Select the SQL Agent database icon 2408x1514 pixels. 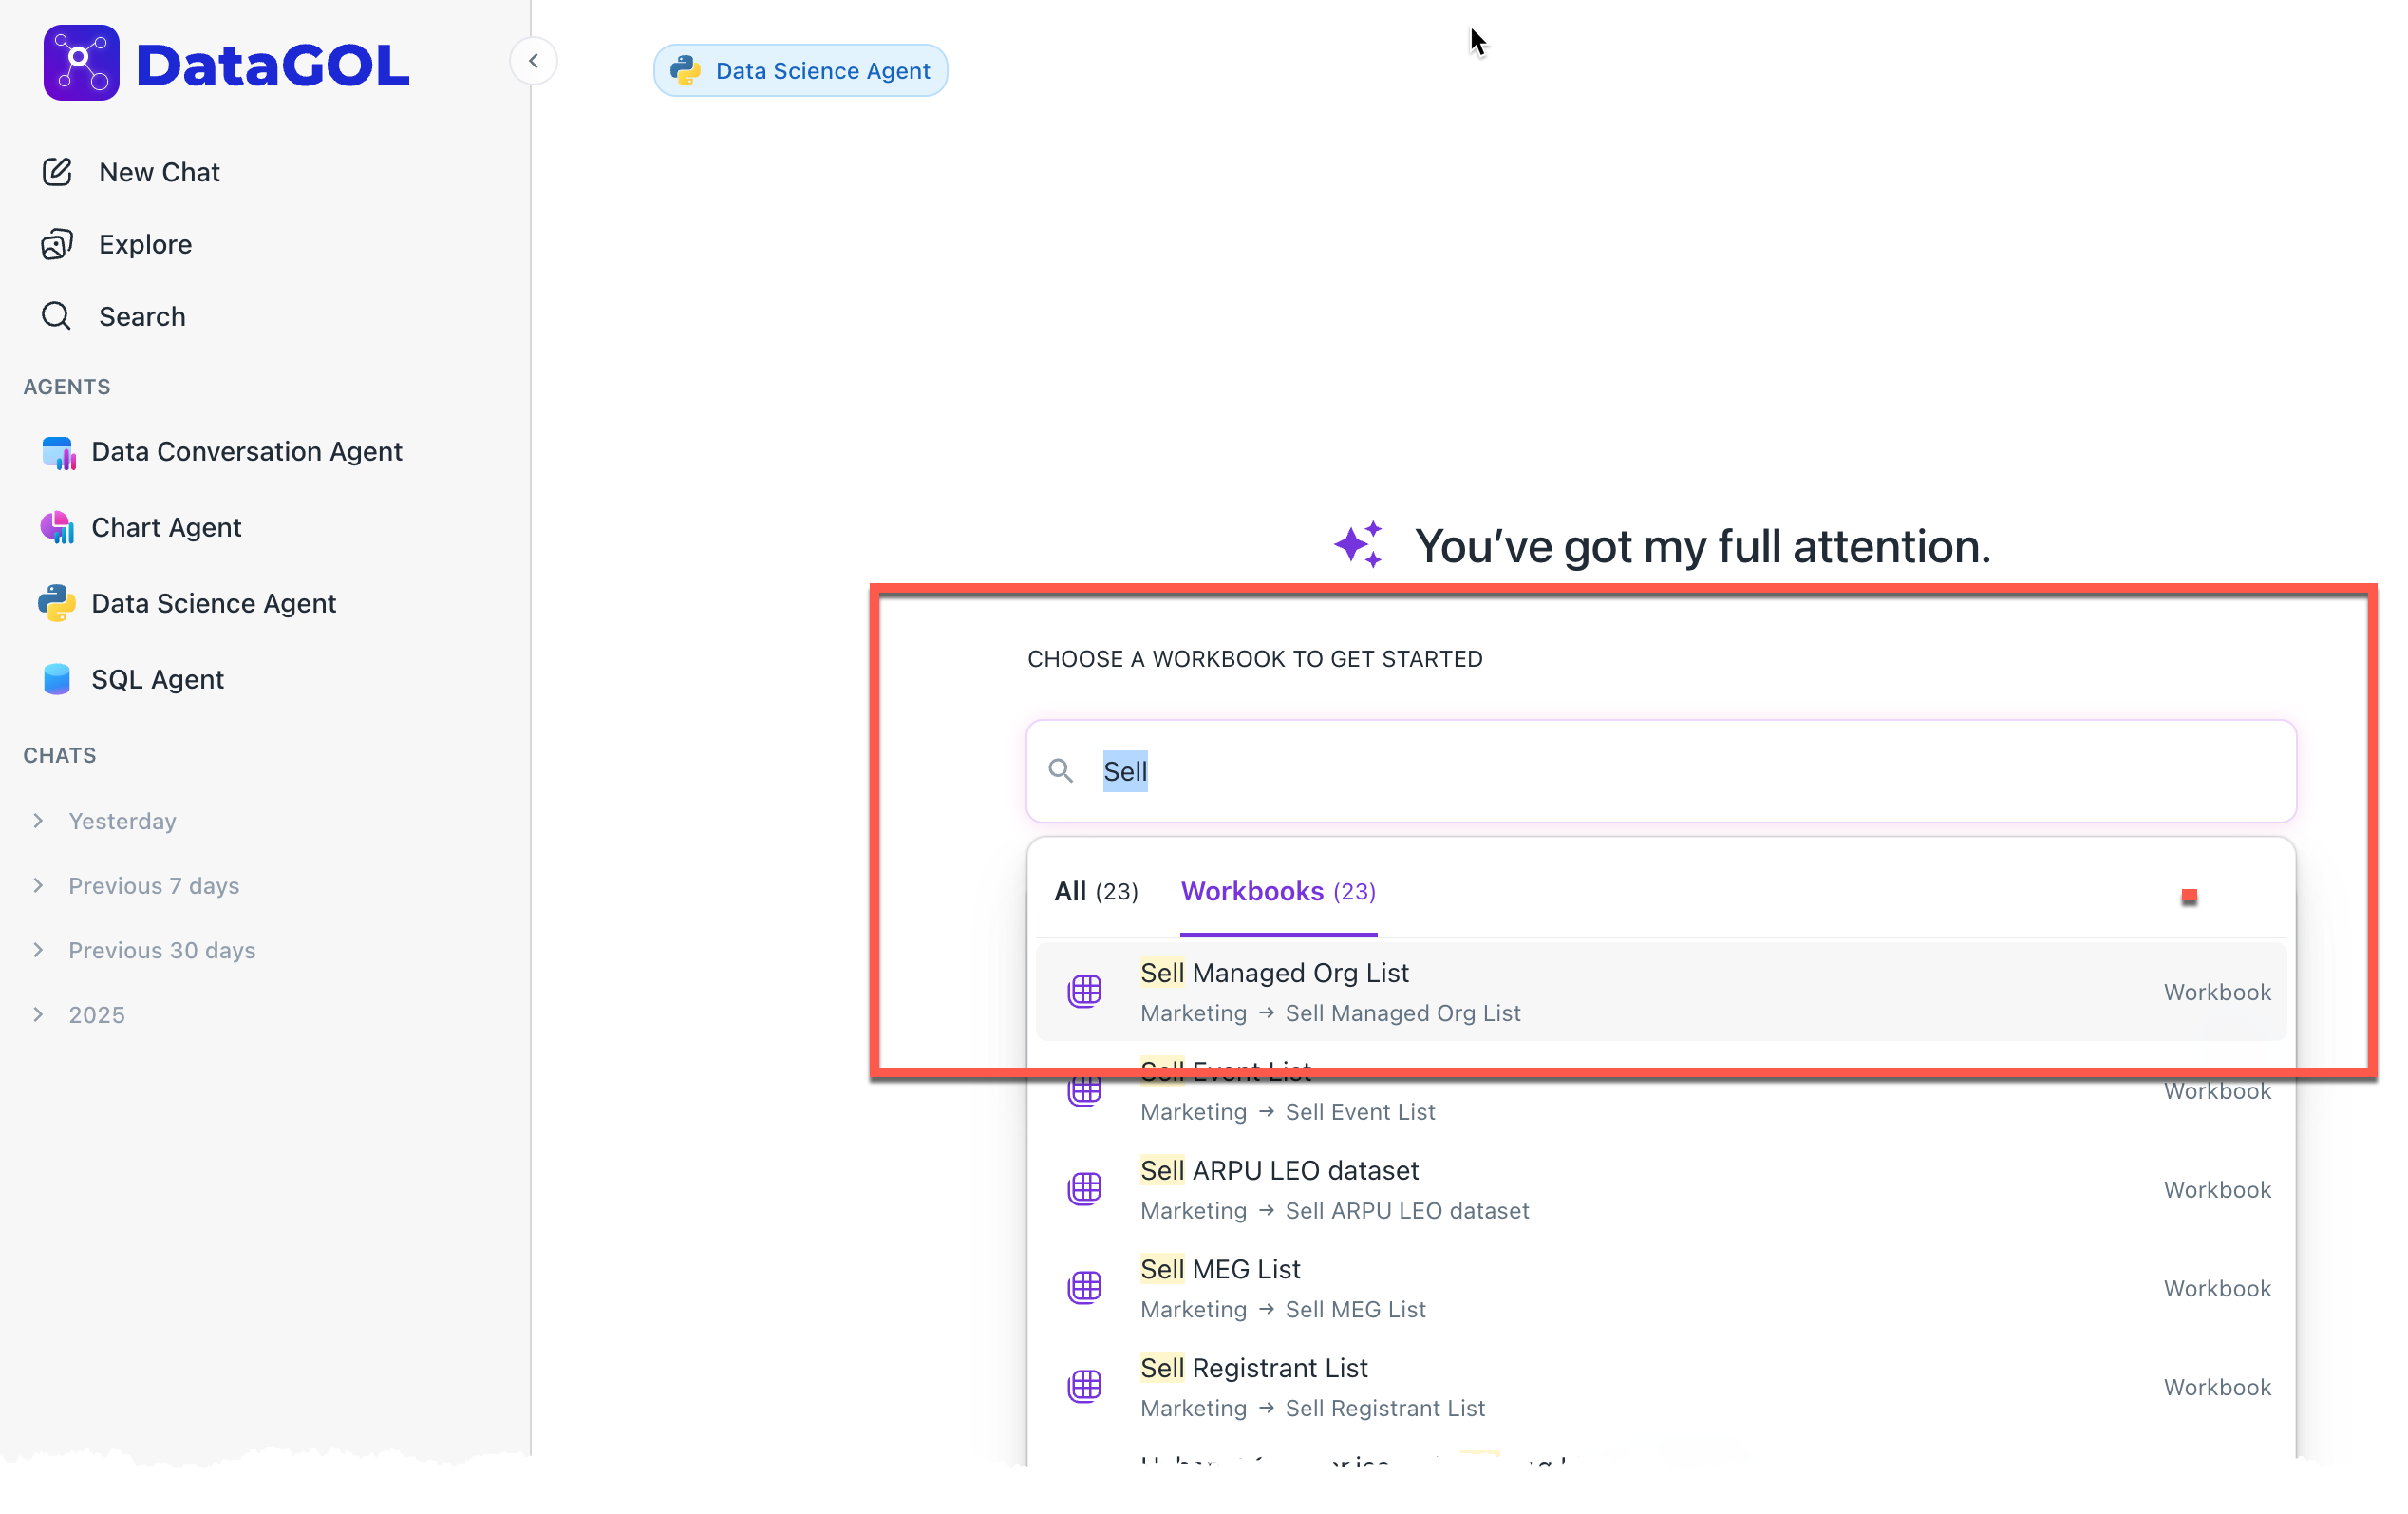click(x=58, y=679)
